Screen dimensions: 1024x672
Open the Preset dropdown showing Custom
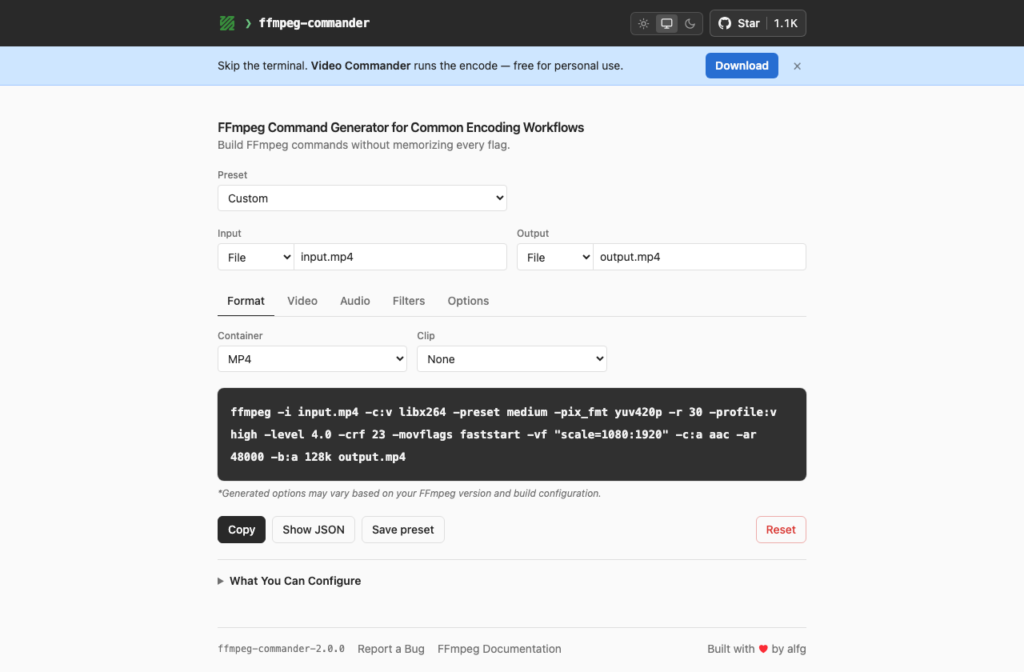362,198
